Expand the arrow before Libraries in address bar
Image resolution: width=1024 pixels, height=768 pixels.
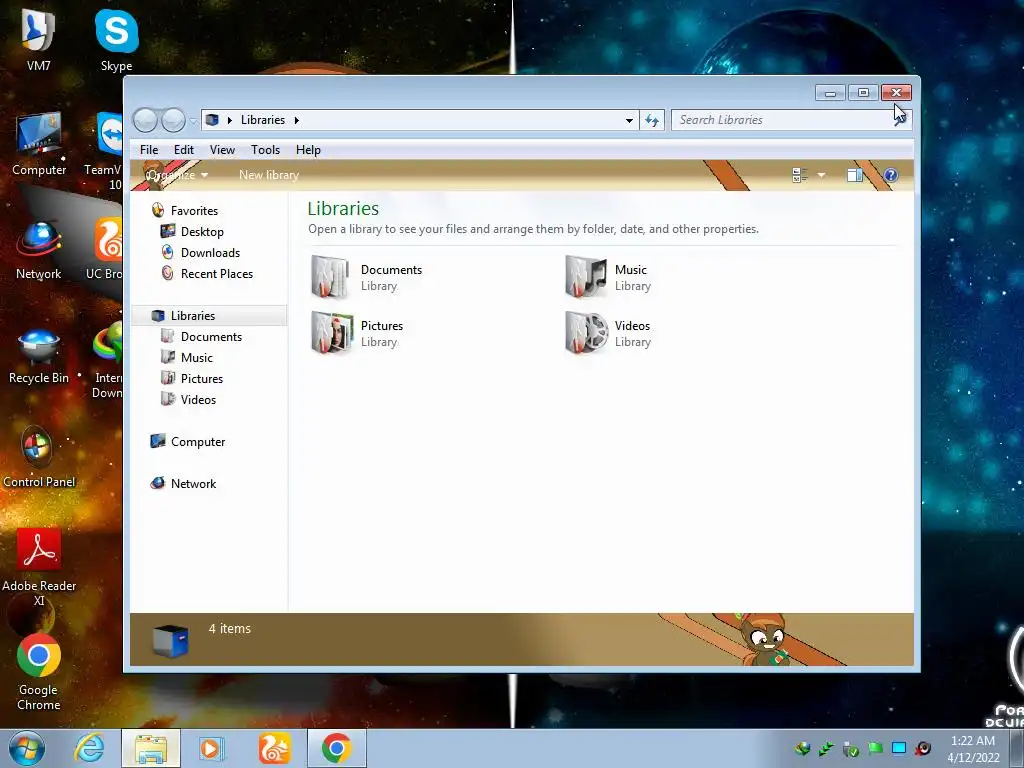click(x=230, y=120)
